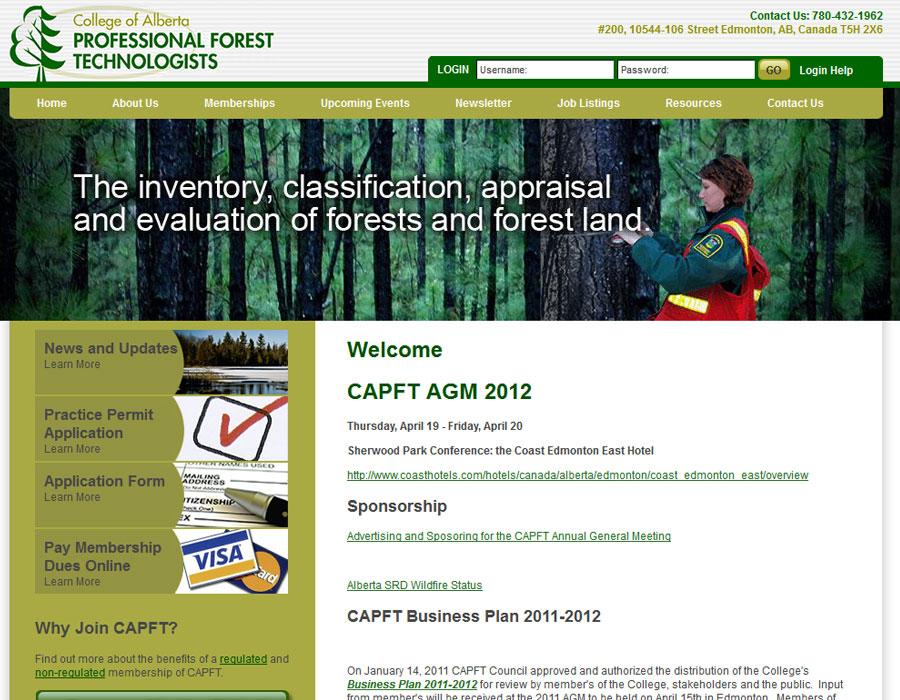Go to Contact Us in navigation bar

[x=795, y=103]
